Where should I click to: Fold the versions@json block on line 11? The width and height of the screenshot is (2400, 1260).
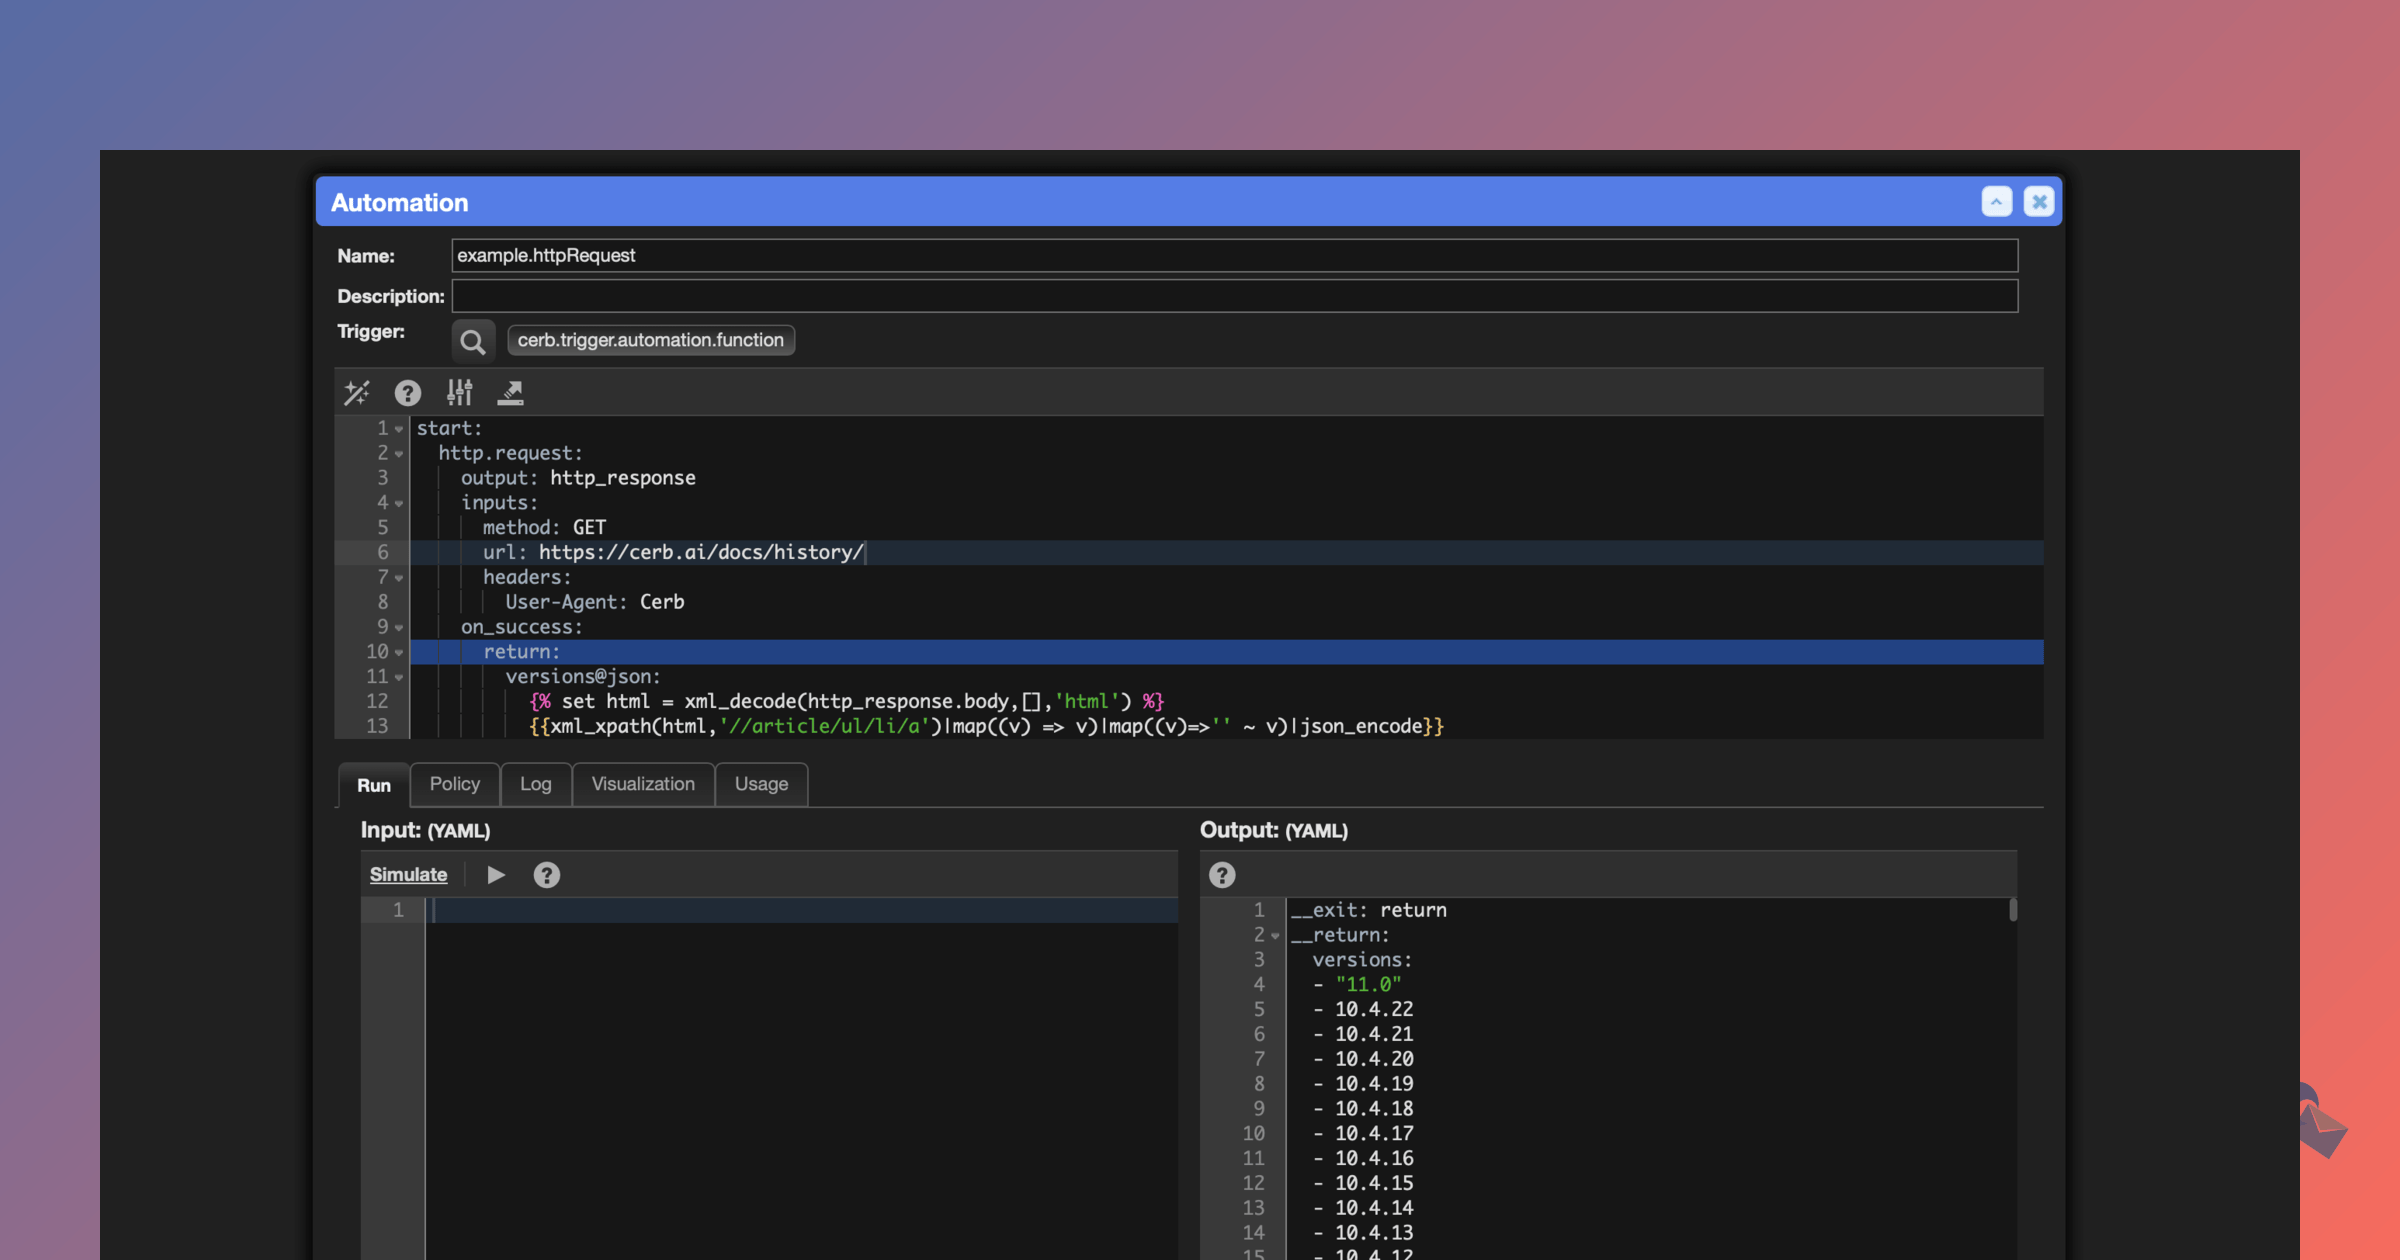399,678
